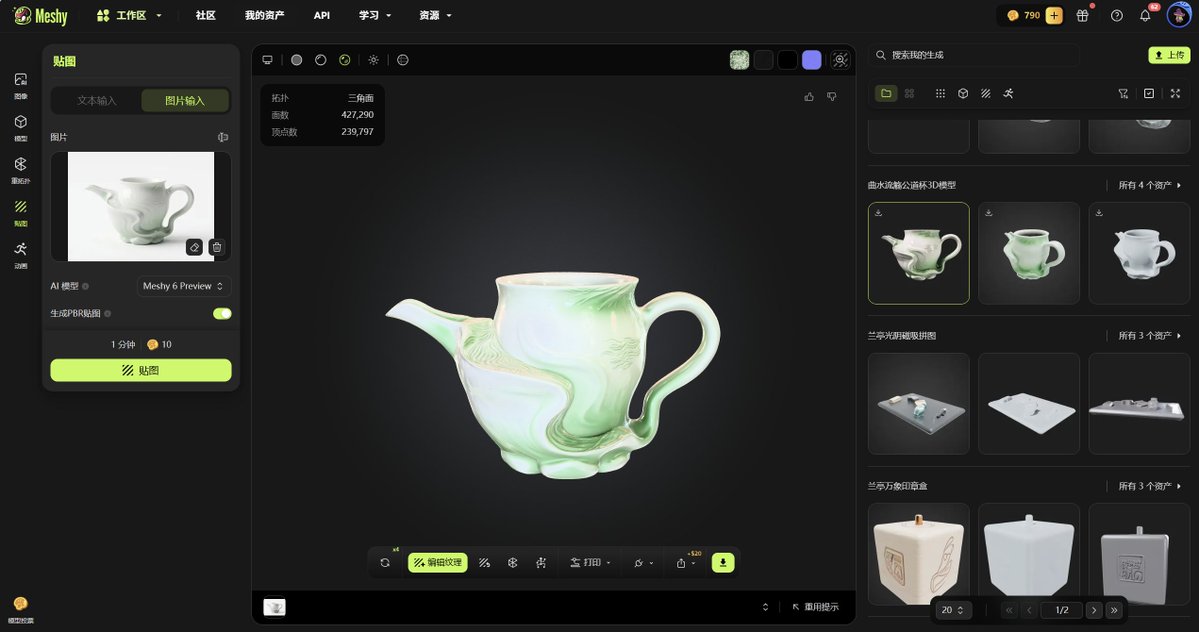1199x632 pixels.
Task: Click the green download icon in bottom toolbar
Action: tap(722, 562)
